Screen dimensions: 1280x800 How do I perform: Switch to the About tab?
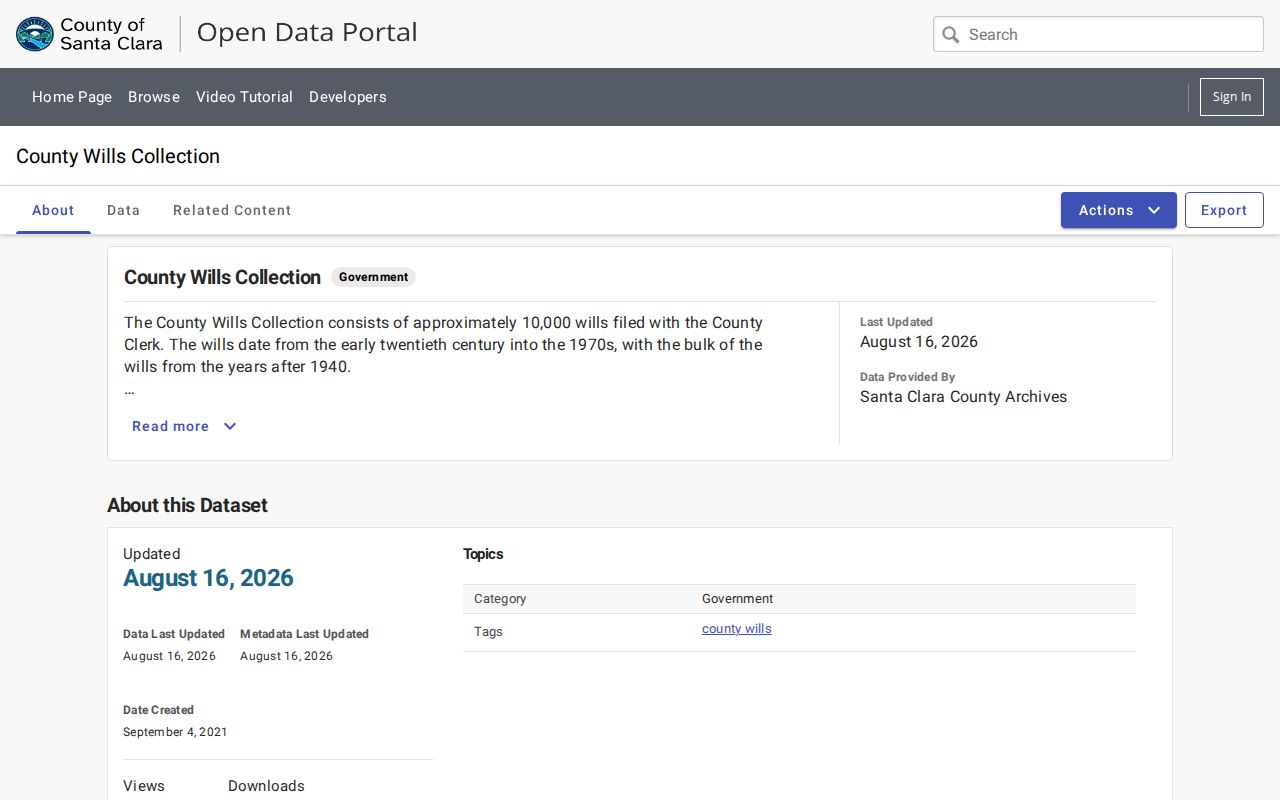coord(53,210)
